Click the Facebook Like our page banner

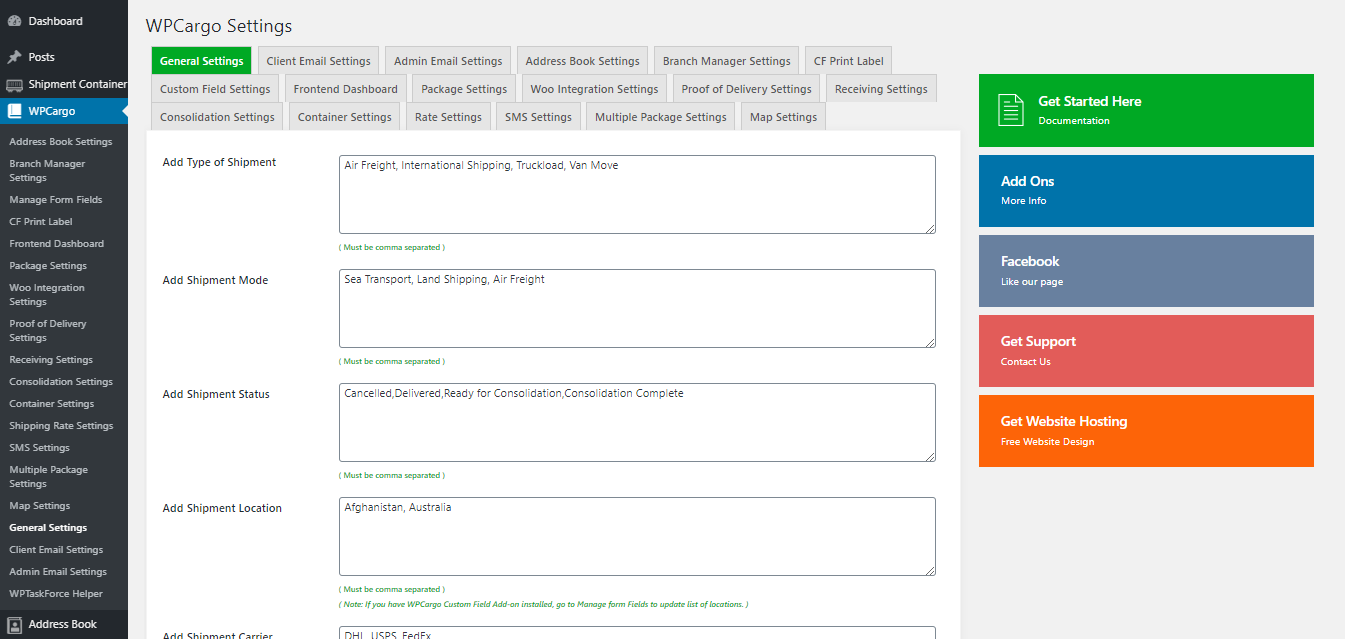[1146, 271]
